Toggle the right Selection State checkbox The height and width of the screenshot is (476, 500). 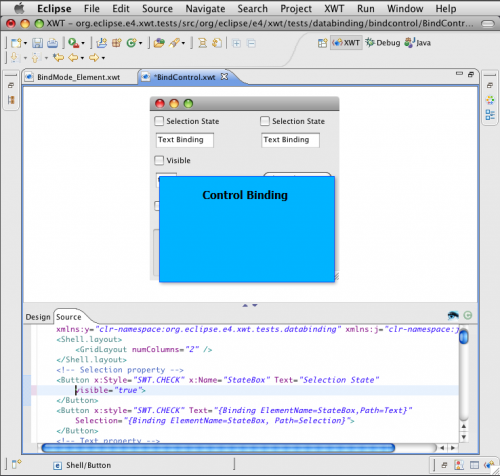click(265, 121)
